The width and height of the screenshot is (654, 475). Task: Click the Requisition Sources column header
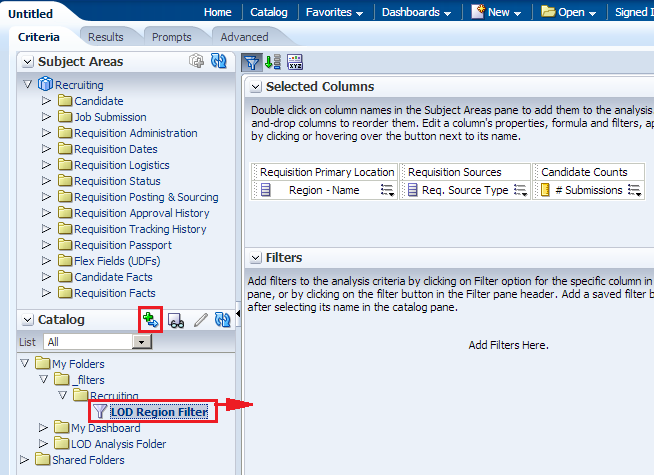(x=455, y=172)
